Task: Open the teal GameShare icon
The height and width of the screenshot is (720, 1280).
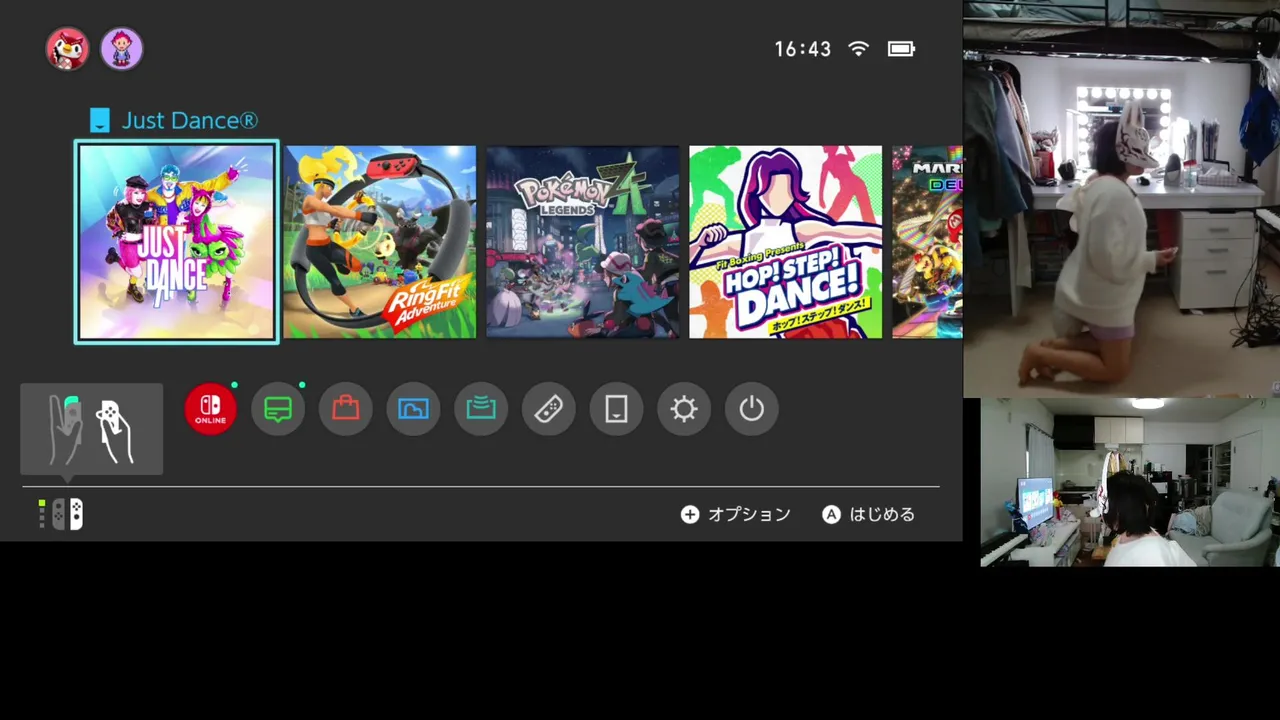Action: 481,409
